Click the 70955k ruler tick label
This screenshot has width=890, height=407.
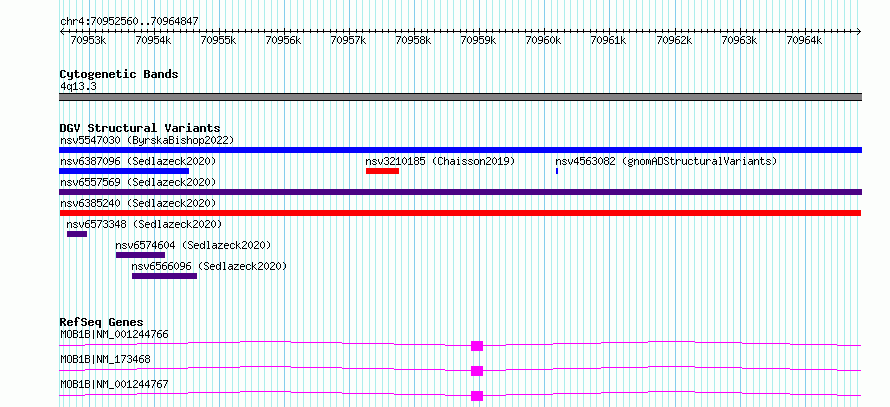coord(219,41)
